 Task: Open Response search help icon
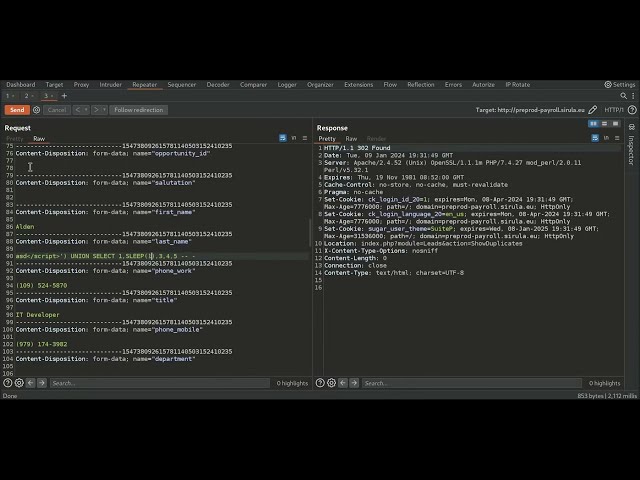[x=320, y=383]
